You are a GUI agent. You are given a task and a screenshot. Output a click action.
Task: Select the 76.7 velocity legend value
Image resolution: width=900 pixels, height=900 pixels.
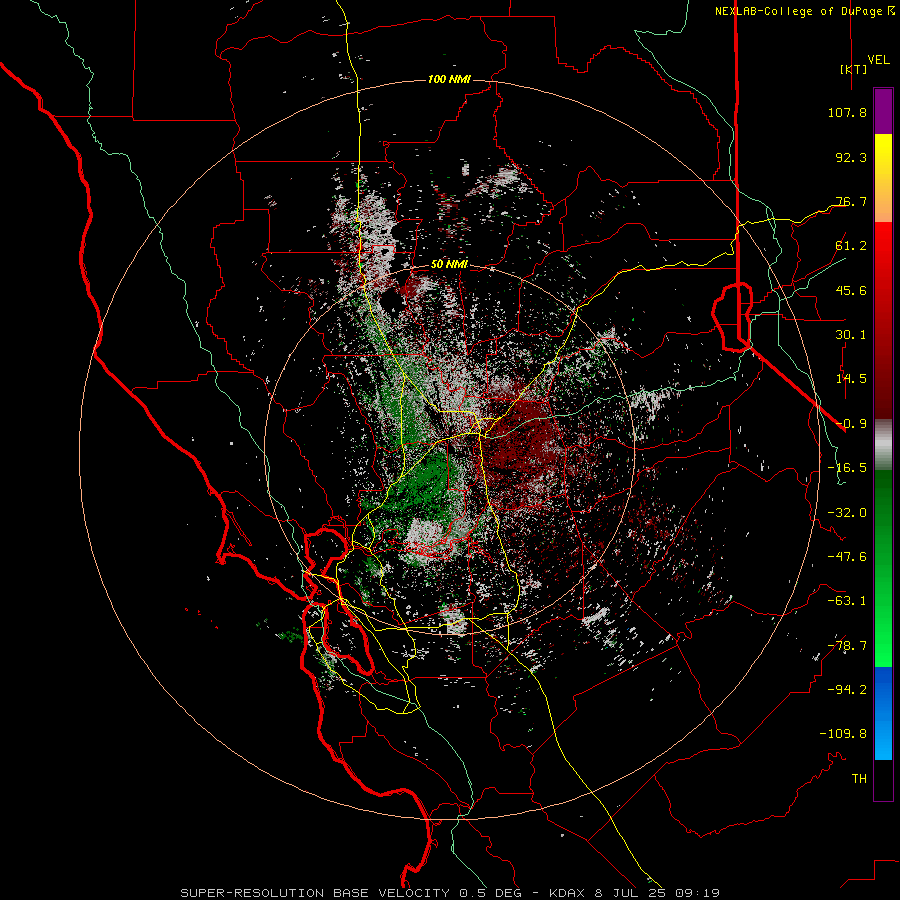click(x=851, y=201)
